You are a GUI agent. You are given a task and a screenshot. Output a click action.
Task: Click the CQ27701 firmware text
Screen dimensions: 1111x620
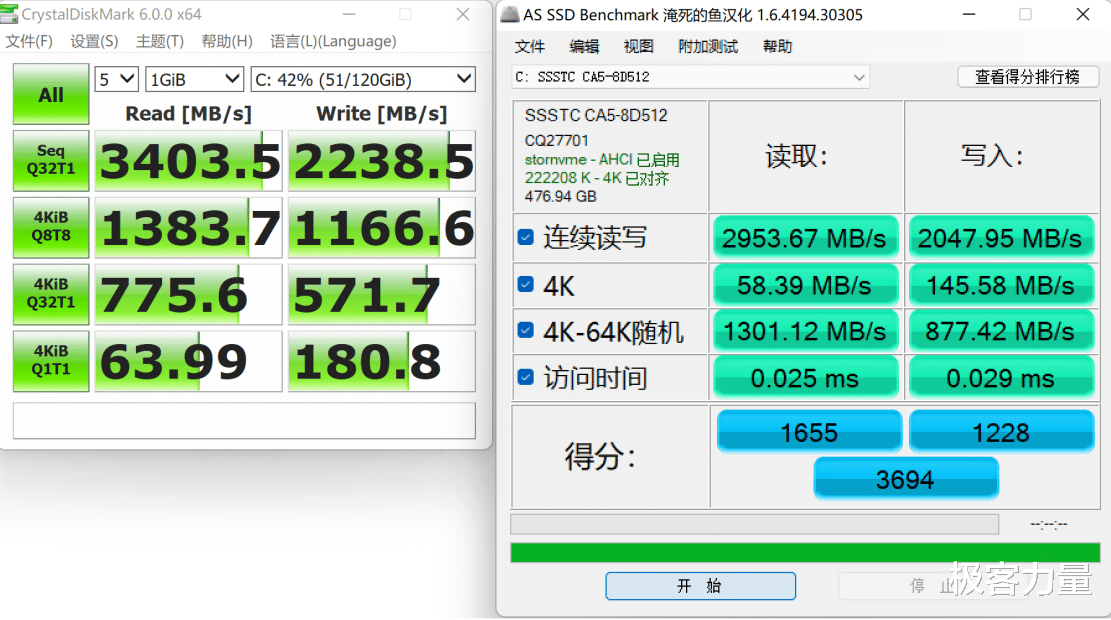(x=557, y=140)
